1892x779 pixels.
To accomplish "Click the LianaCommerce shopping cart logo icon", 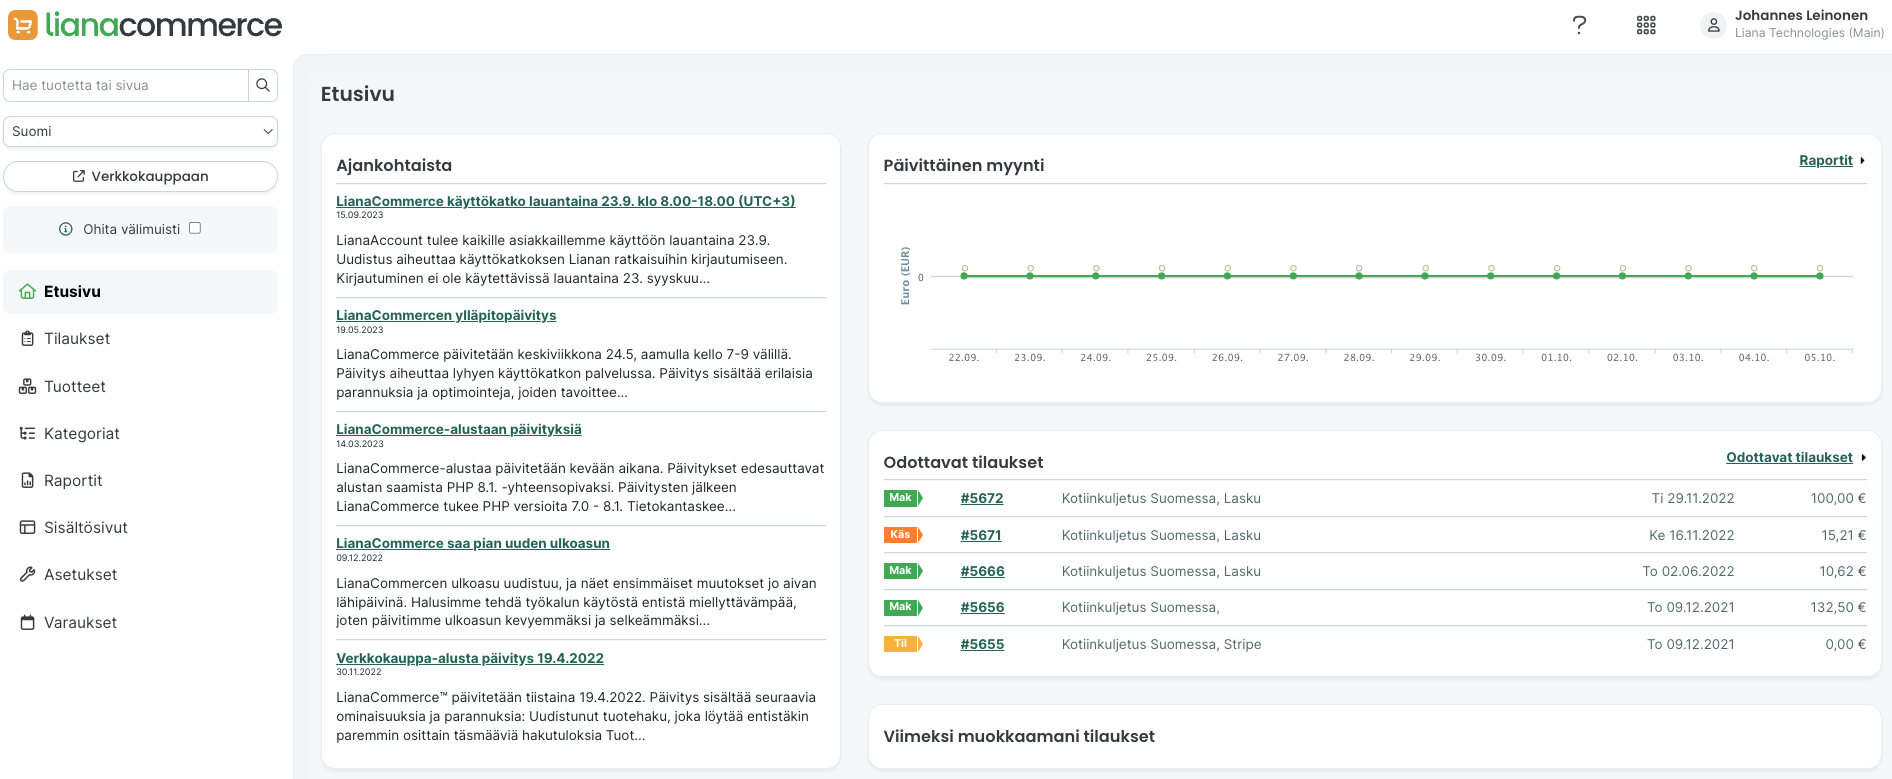I will (22, 25).
